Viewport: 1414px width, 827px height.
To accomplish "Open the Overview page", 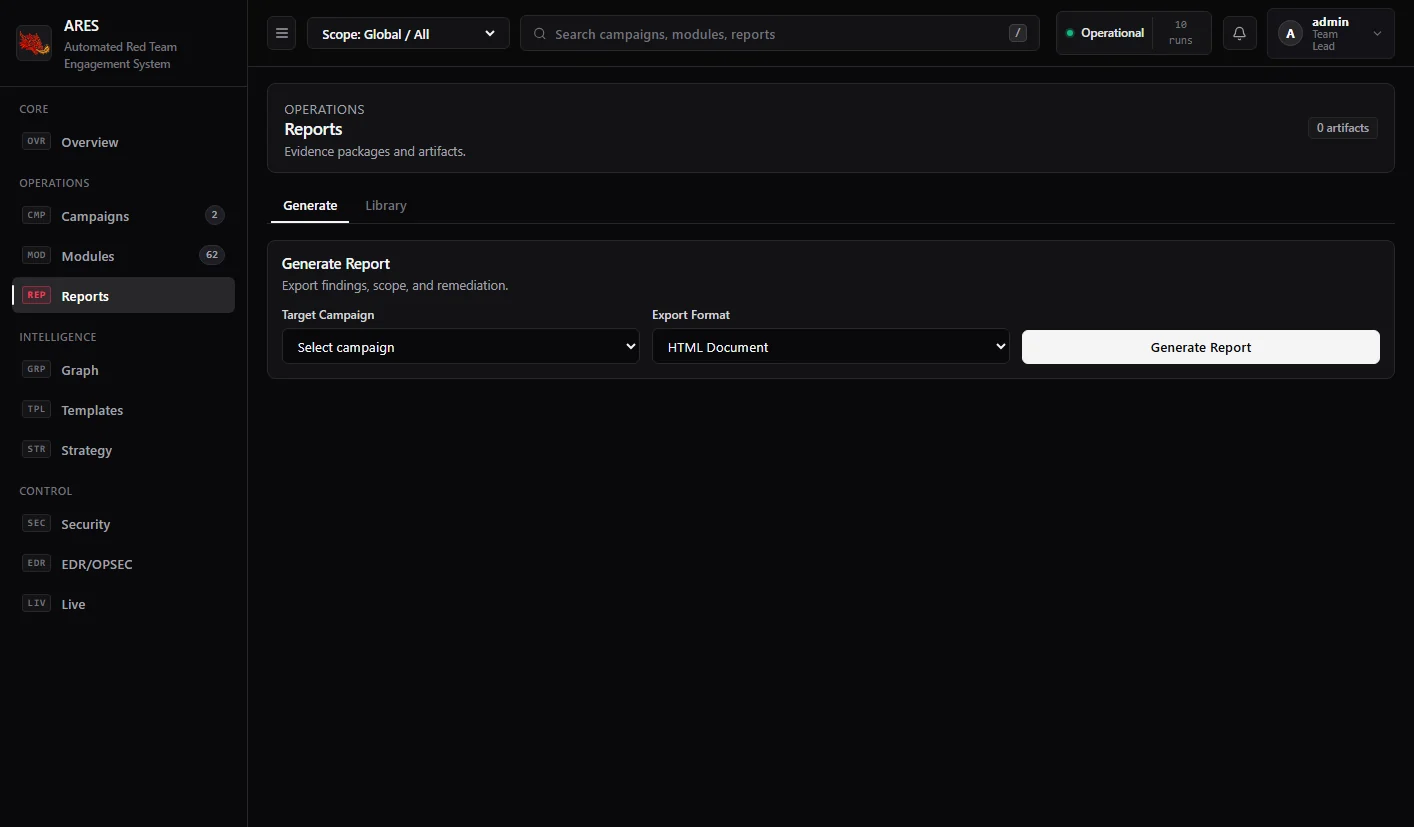I will (123, 142).
